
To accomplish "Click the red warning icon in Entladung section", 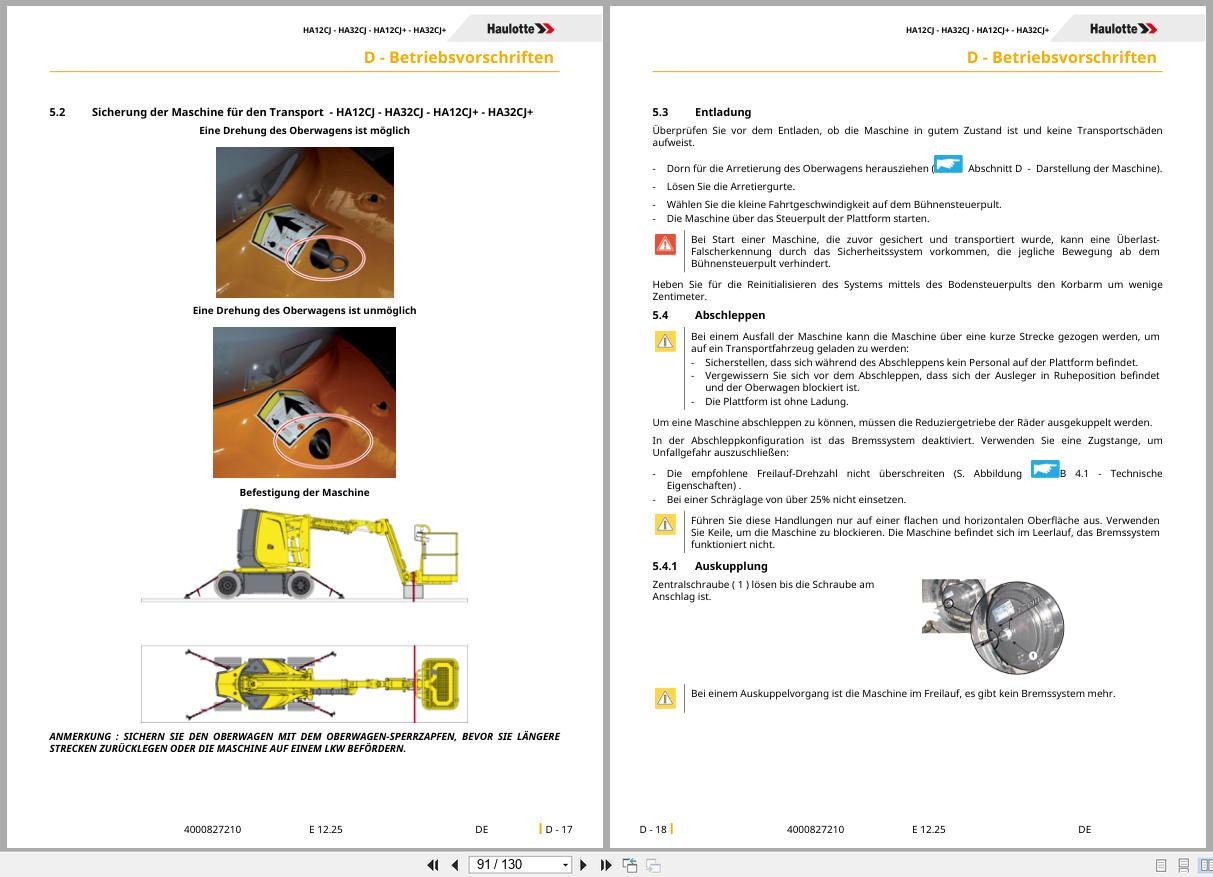I will (665, 243).
